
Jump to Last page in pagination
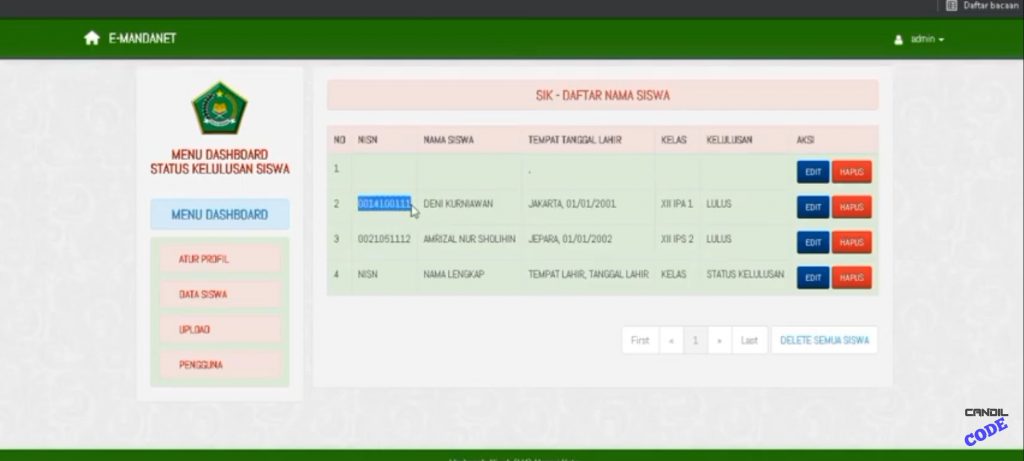point(748,340)
